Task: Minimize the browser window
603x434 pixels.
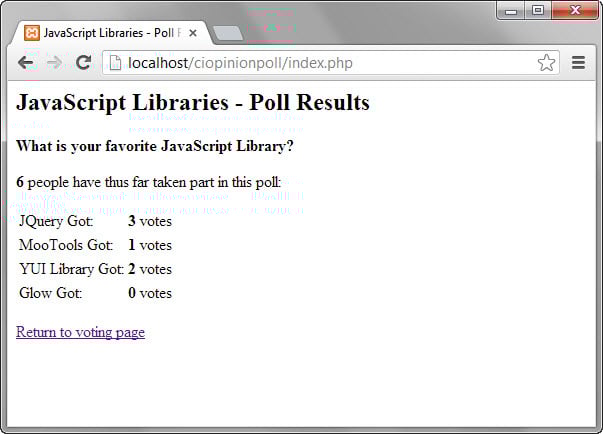Action: (x=512, y=11)
